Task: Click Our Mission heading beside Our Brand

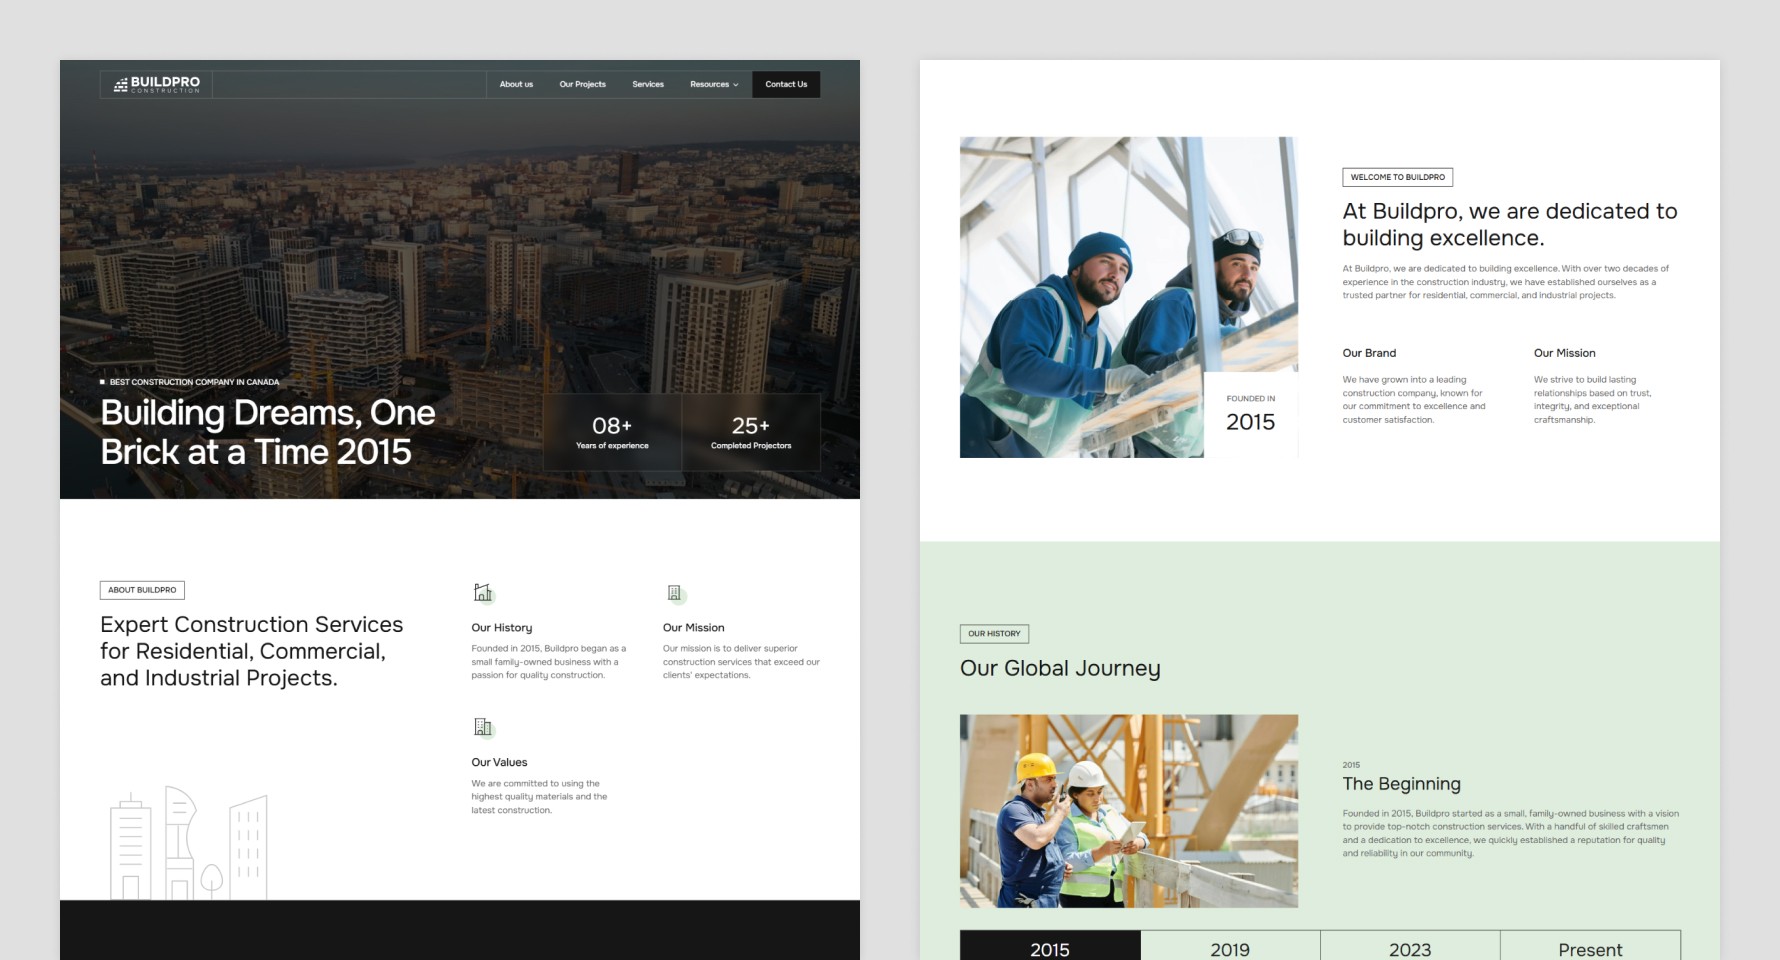Action: click(x=1565, y=353)
